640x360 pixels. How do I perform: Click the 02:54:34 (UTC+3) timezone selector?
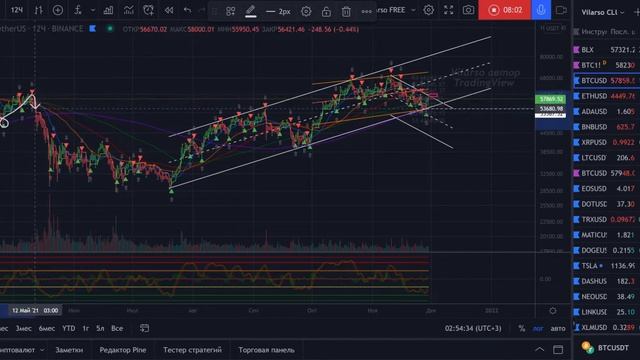473,329
